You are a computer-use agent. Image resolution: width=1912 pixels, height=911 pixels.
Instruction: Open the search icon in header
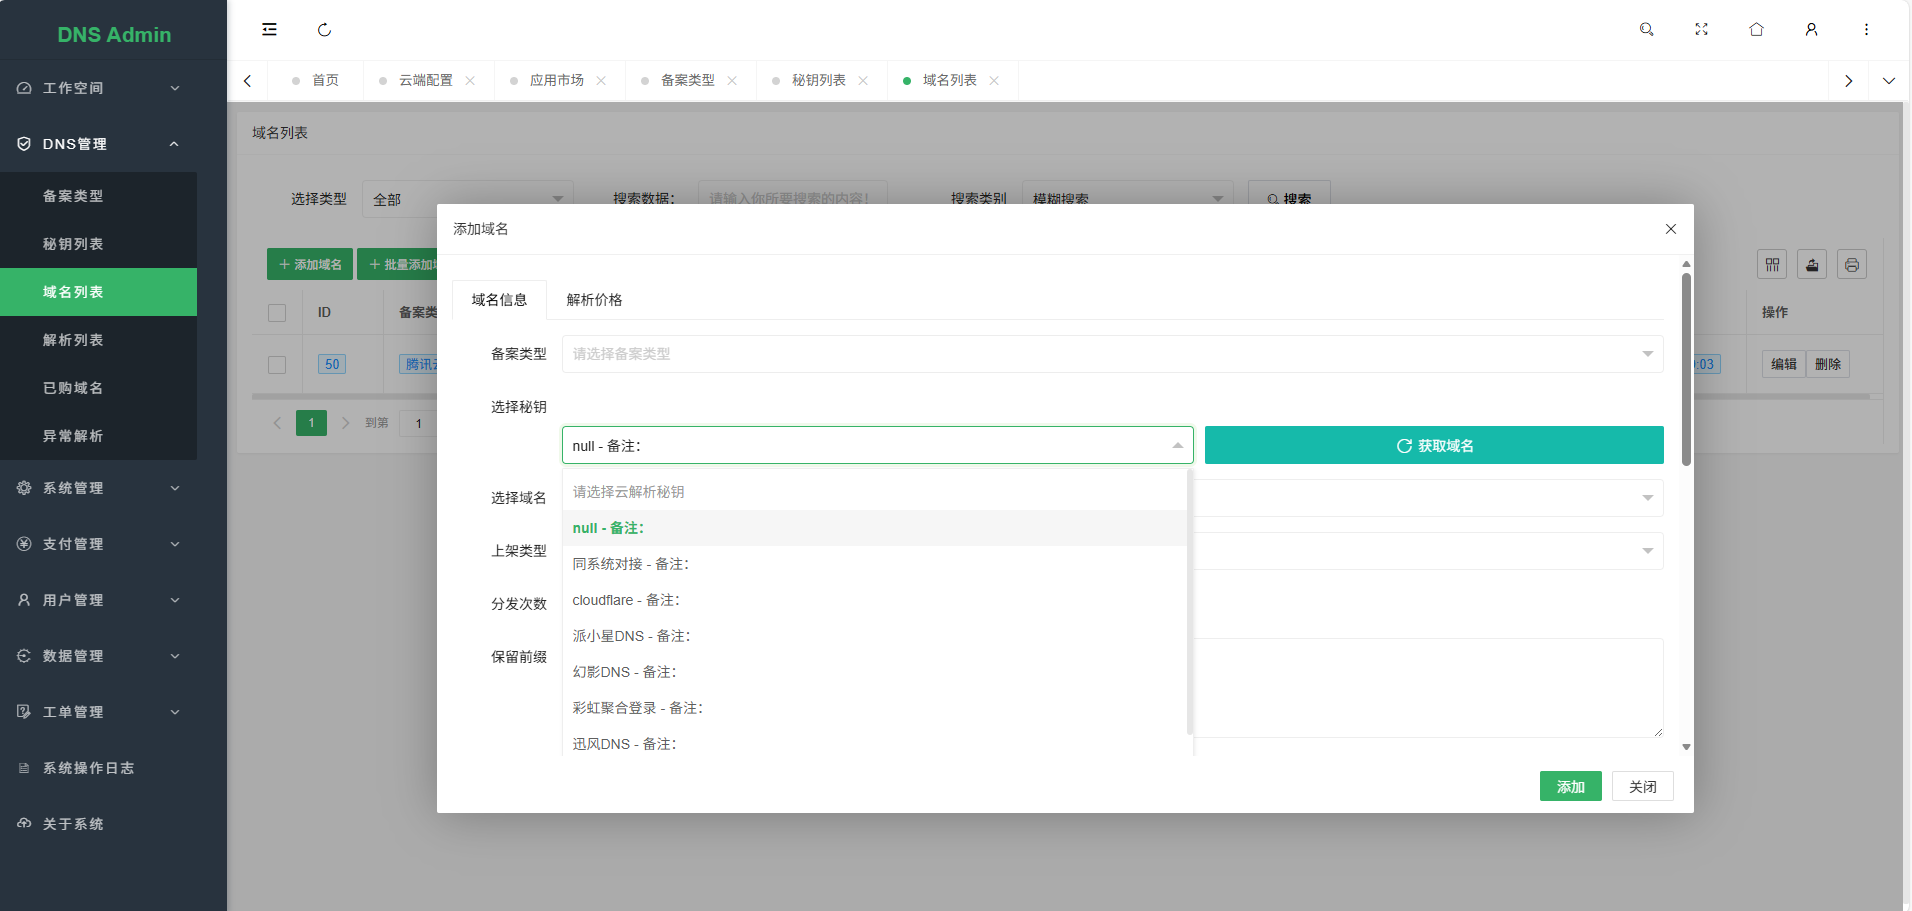tap(1646, 30)
